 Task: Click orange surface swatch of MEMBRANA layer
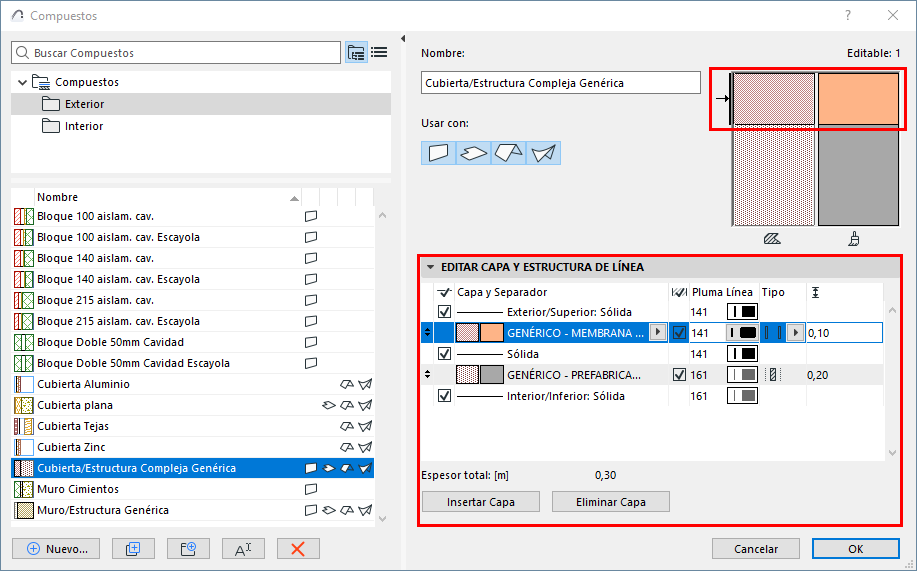(492, 333)
